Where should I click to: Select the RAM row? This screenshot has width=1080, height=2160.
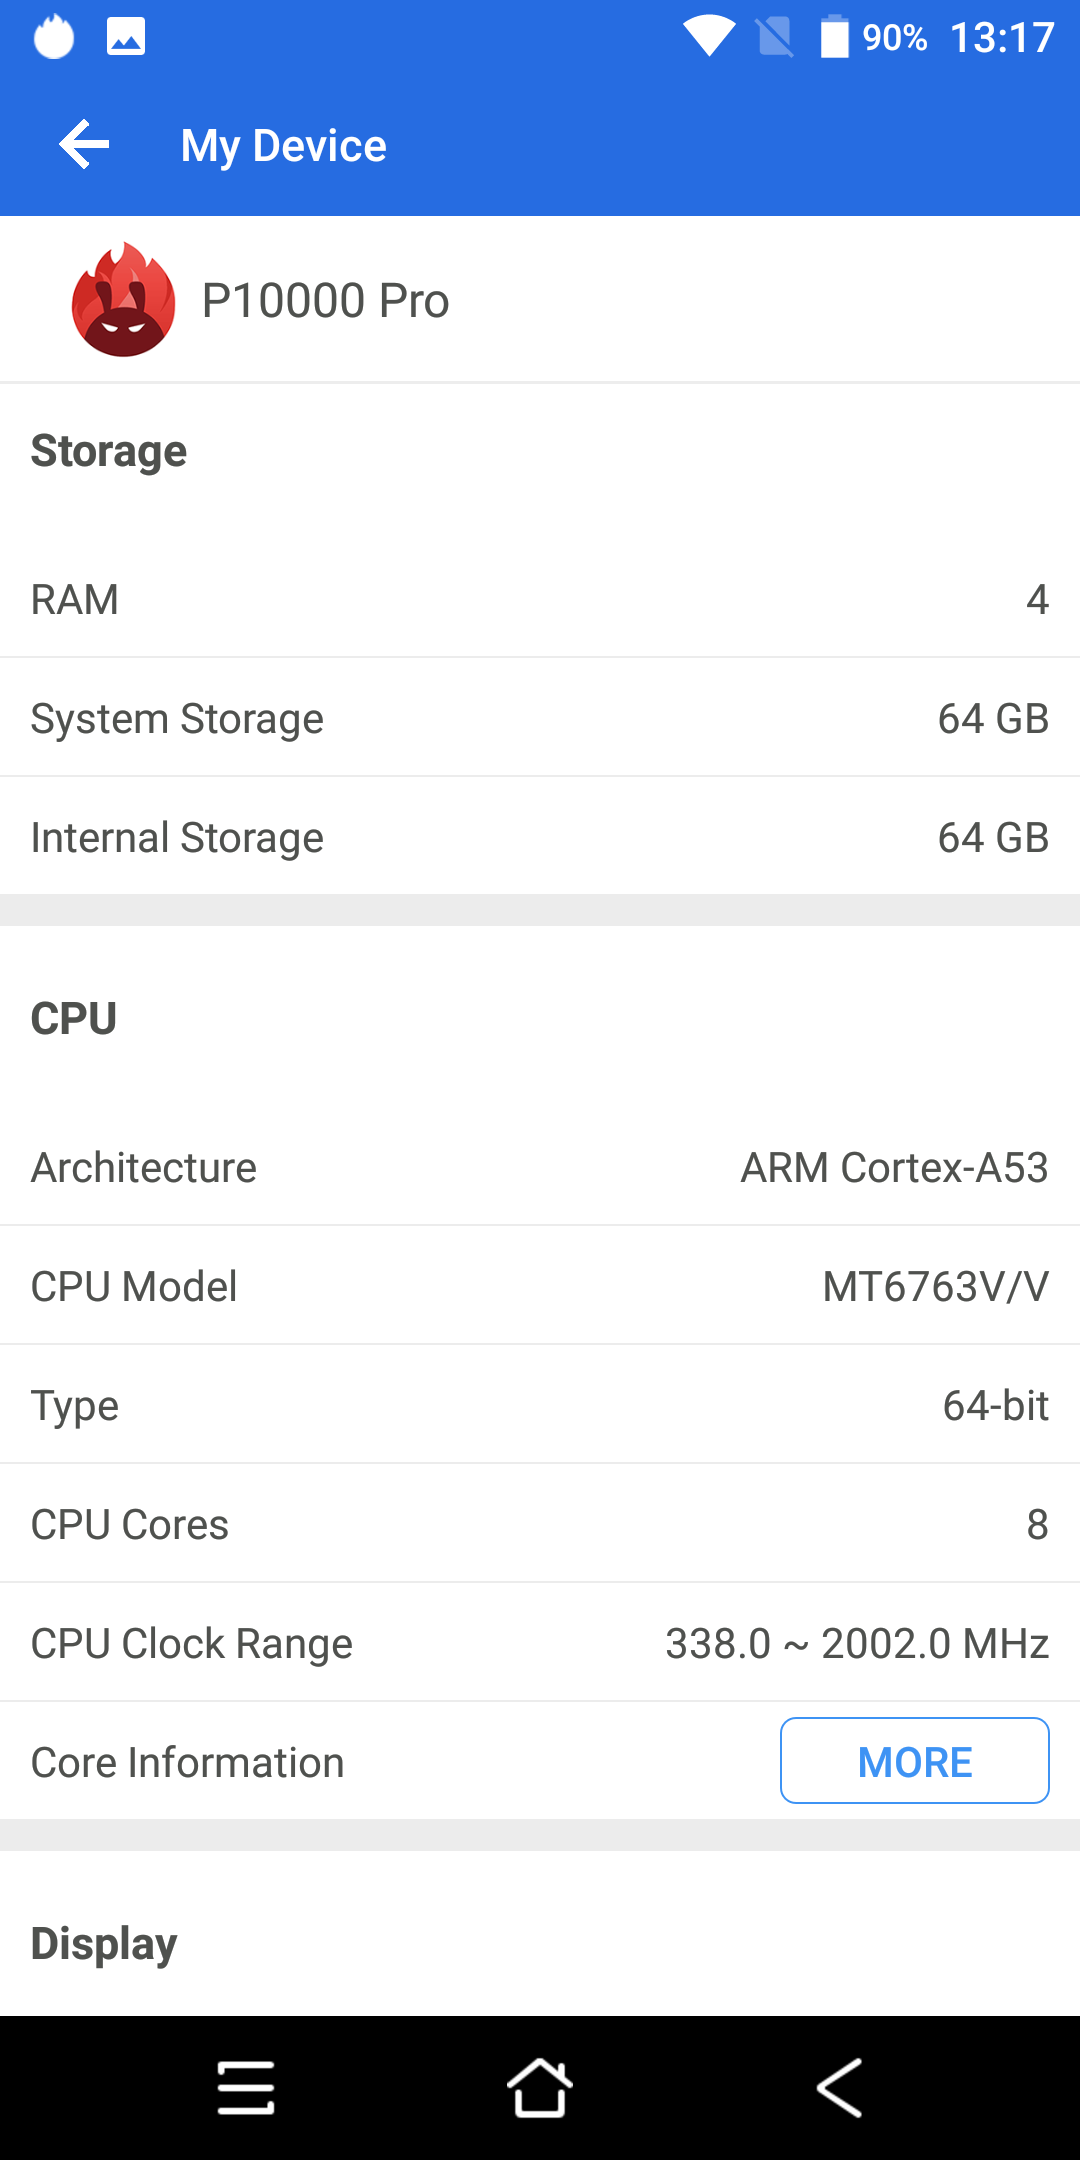point(540,599)
